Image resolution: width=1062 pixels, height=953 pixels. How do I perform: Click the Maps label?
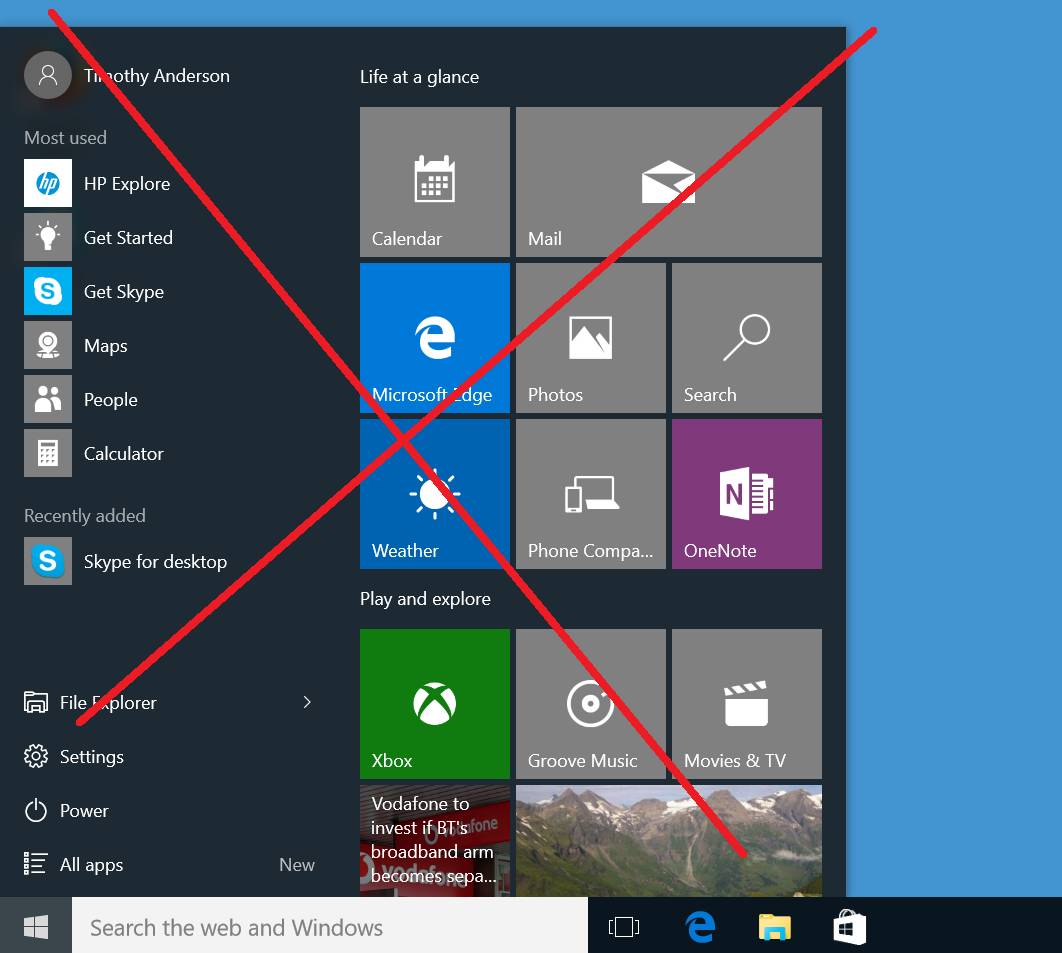click(106, 346)
